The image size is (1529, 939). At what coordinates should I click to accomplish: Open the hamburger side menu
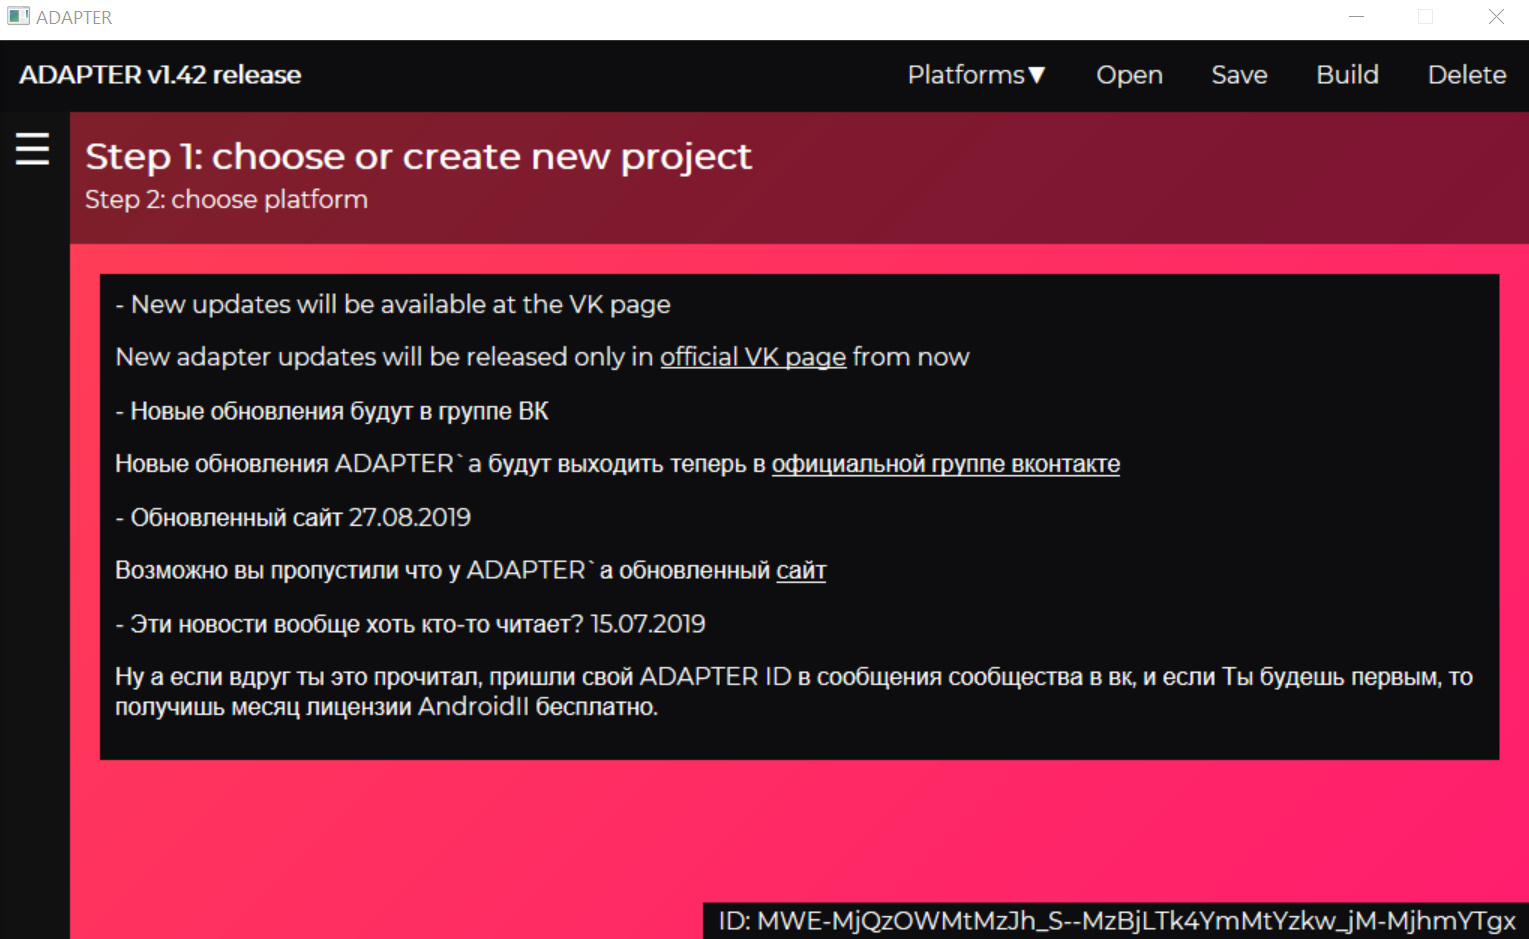pyautogui.click(x=32, y=149)
